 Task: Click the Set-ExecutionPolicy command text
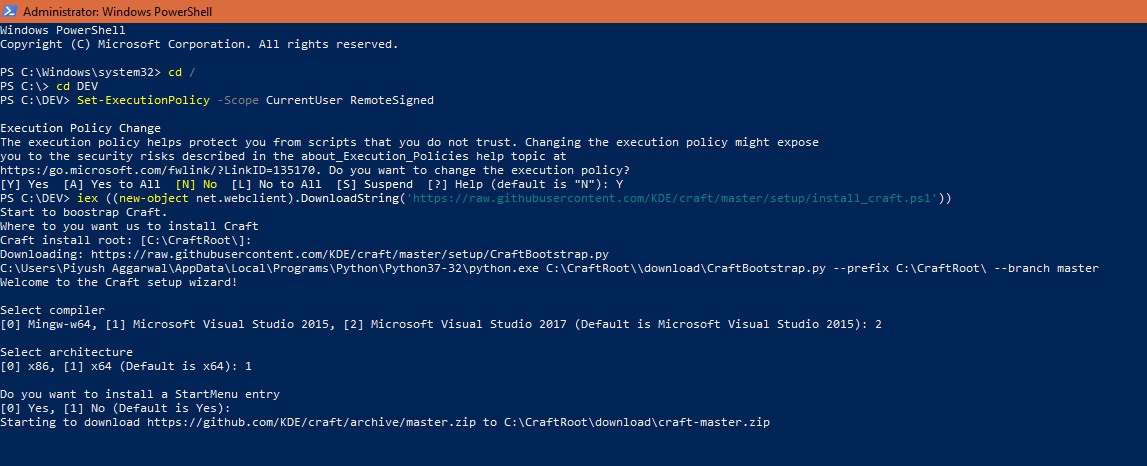click(x=143, y=100)
